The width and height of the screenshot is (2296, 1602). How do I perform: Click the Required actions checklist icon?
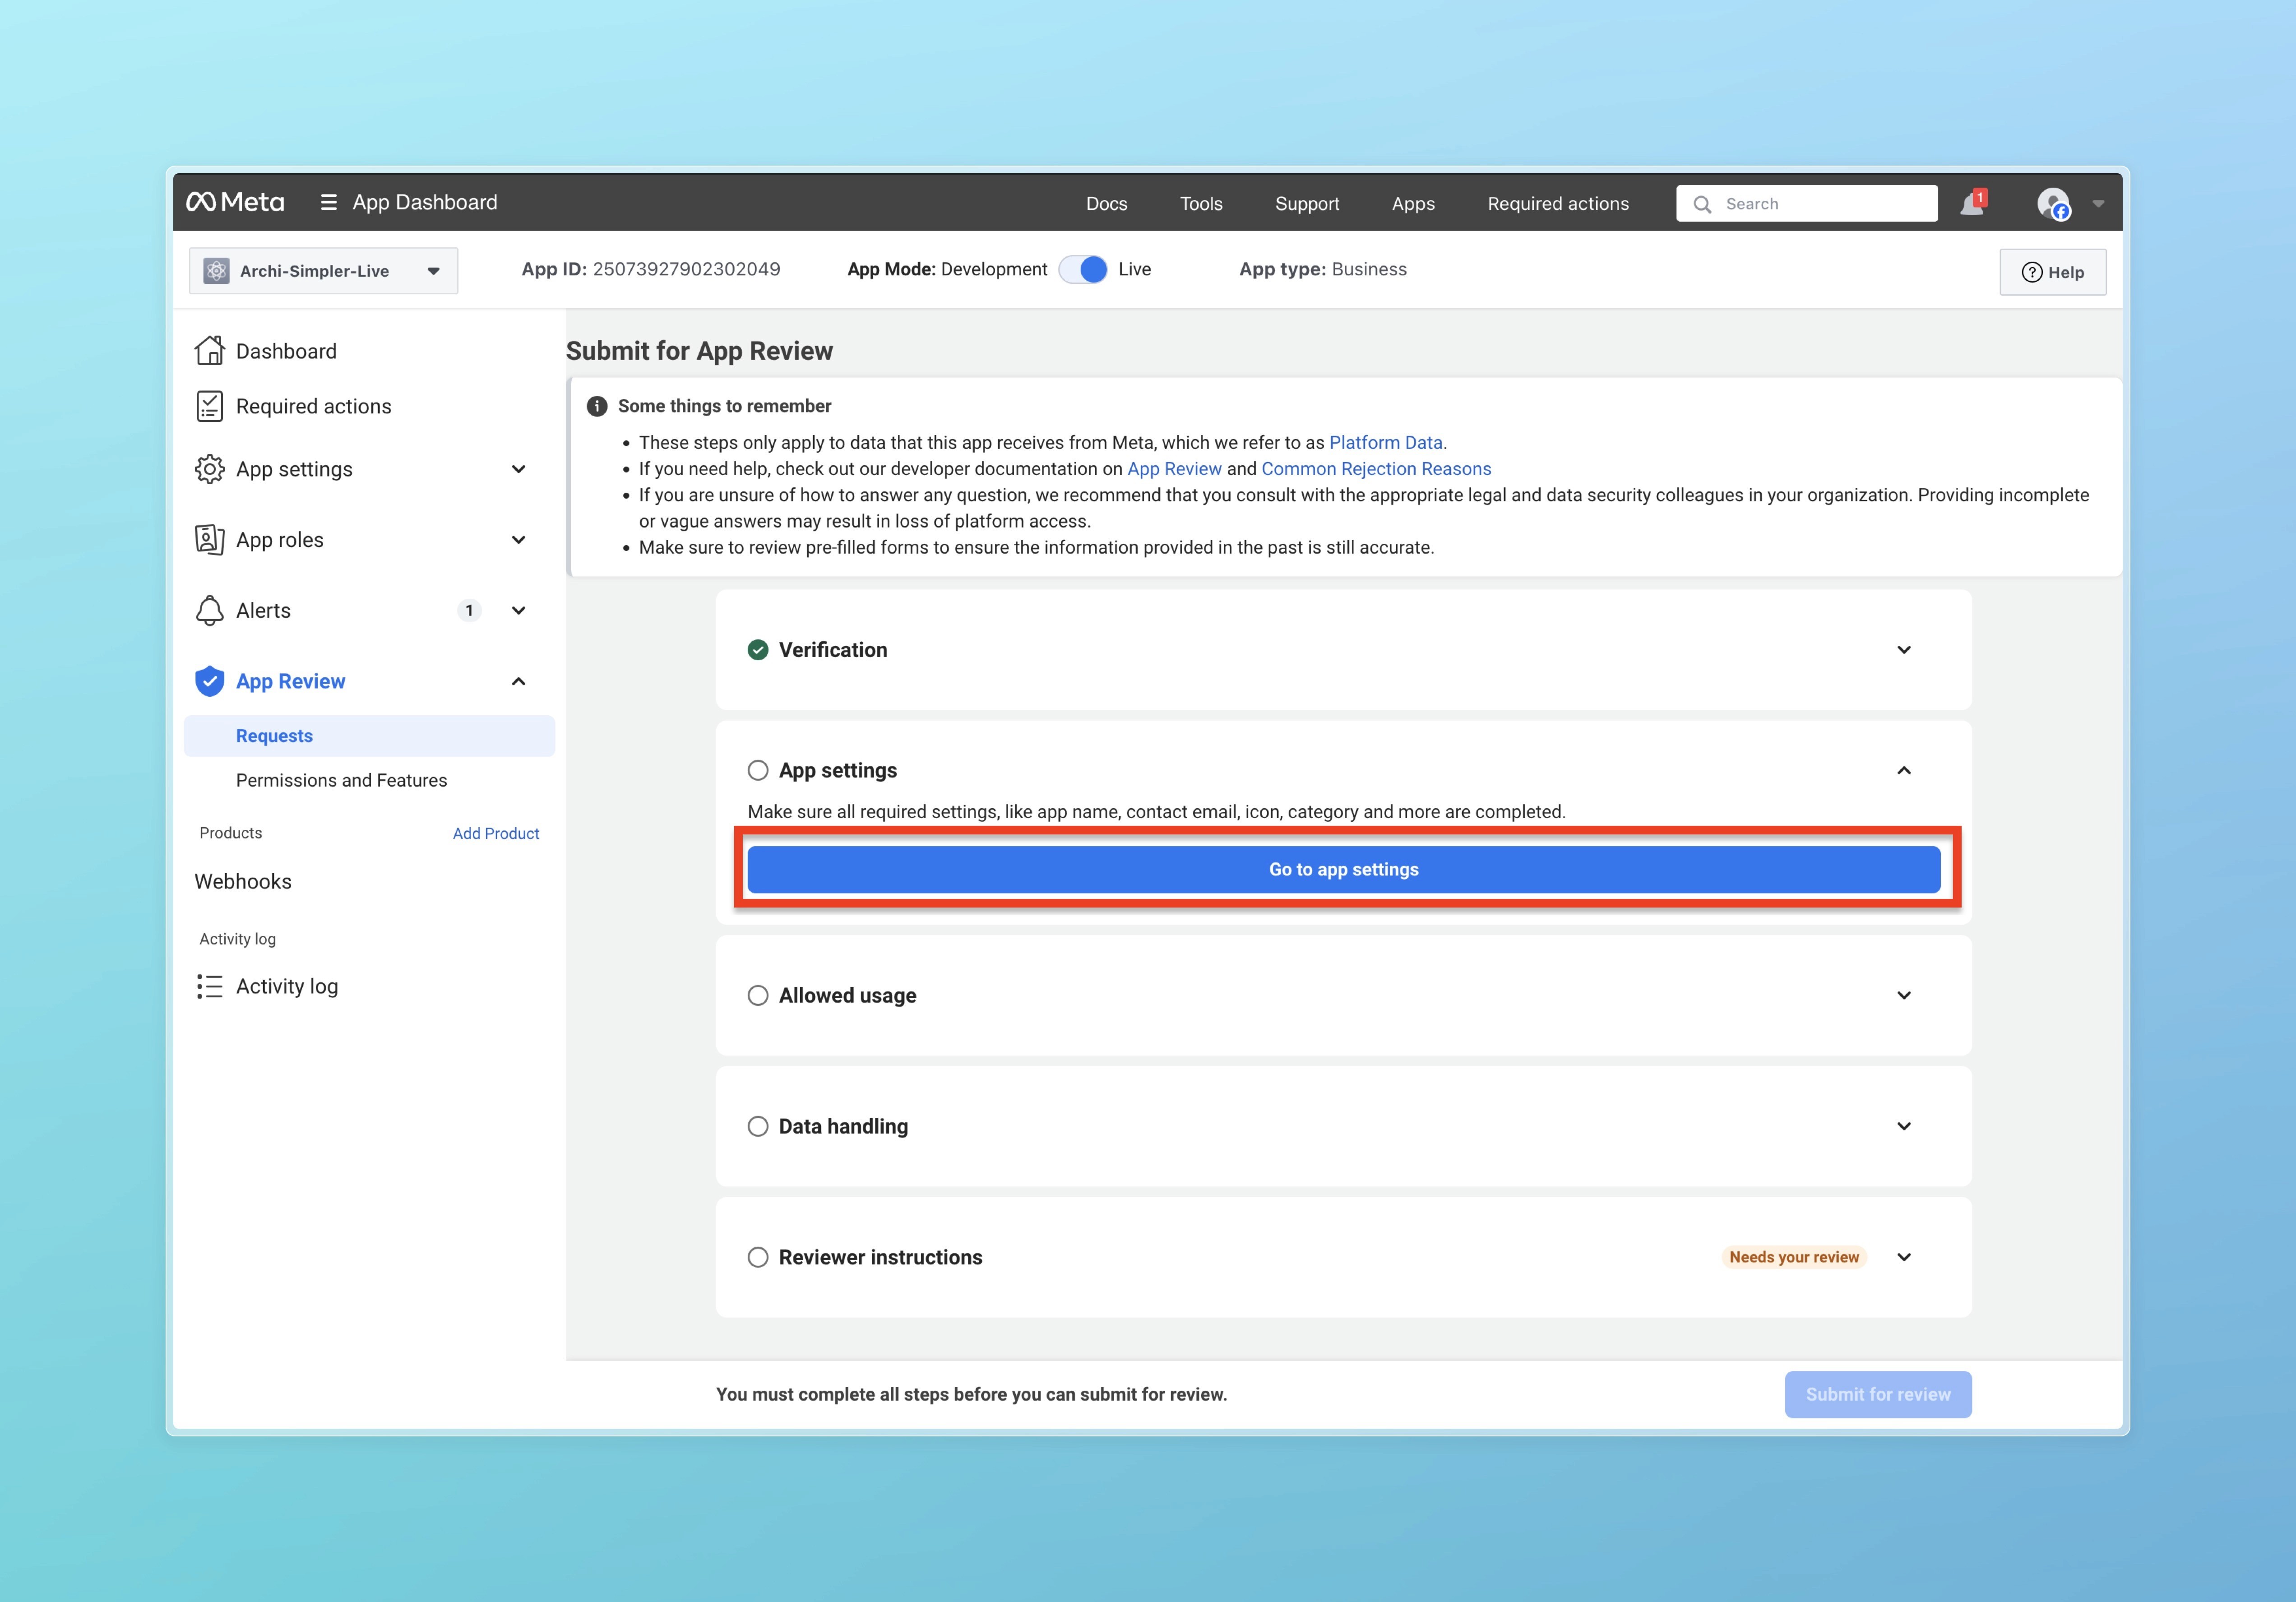click(x=209, y=406)
